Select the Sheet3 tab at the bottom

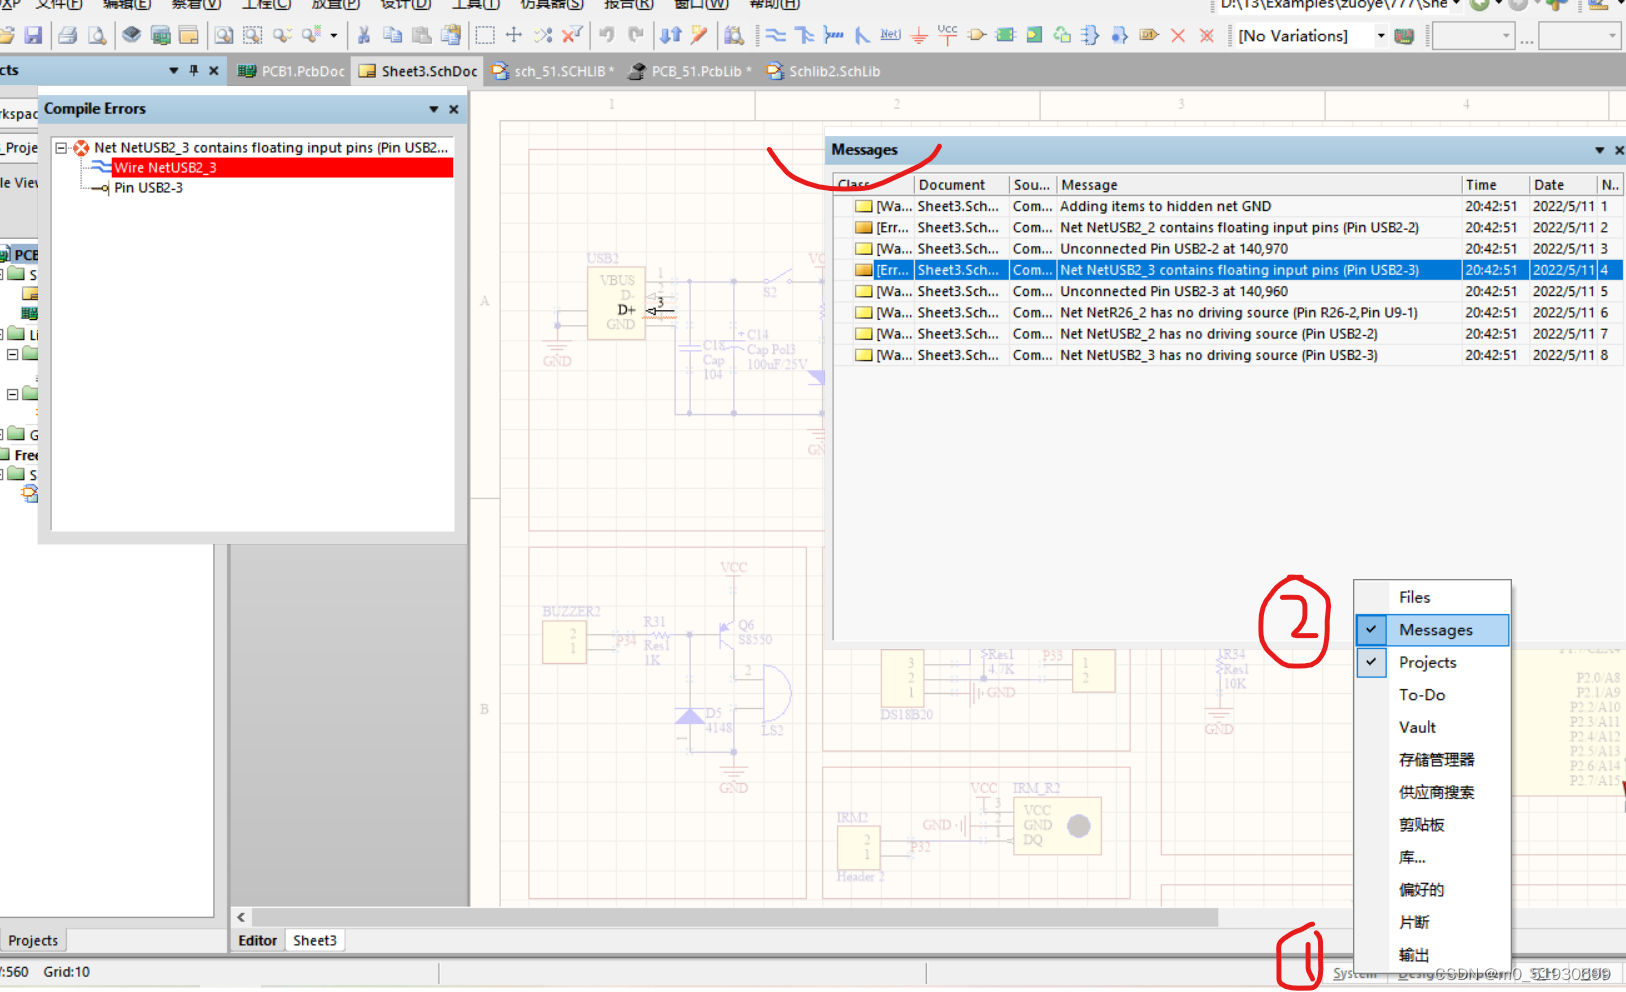pos(315,940)
